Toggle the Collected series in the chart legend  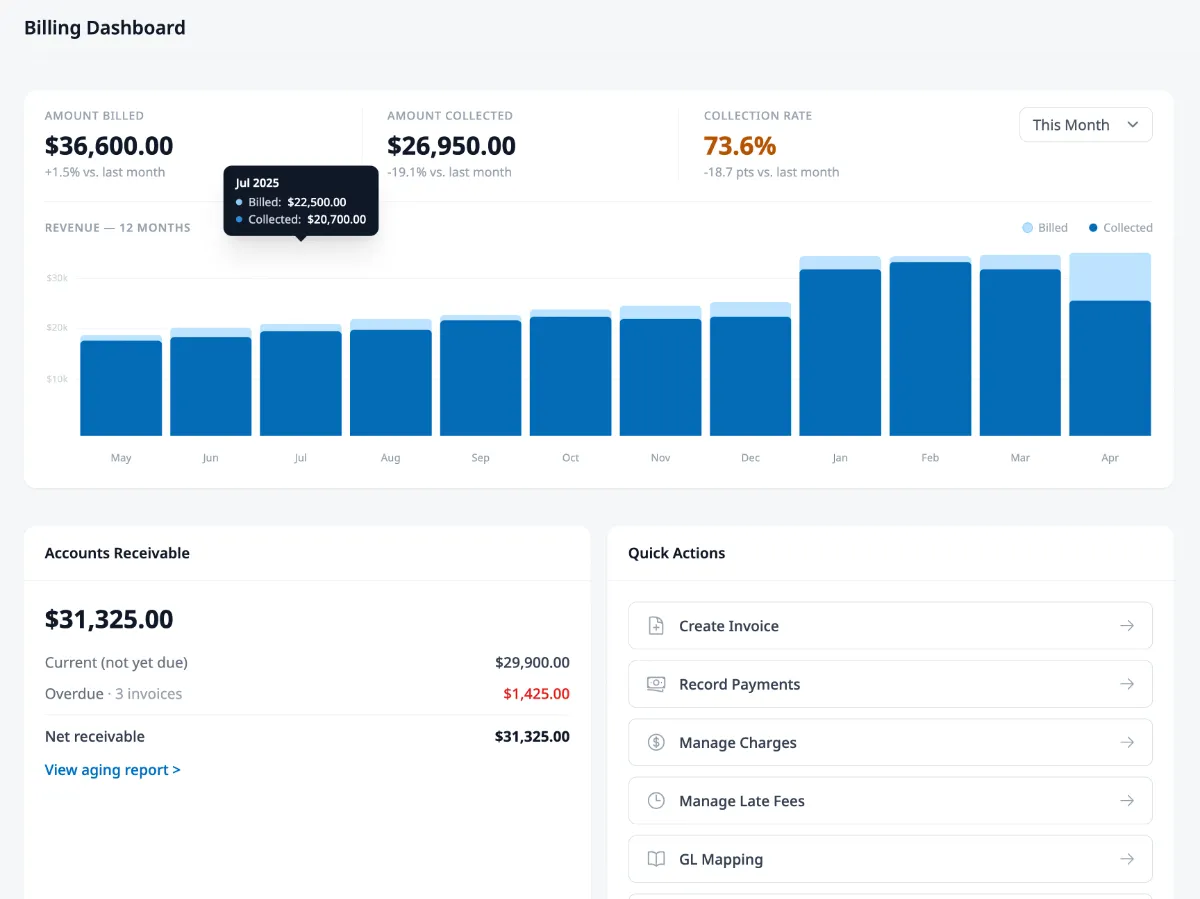[1119, 227]
